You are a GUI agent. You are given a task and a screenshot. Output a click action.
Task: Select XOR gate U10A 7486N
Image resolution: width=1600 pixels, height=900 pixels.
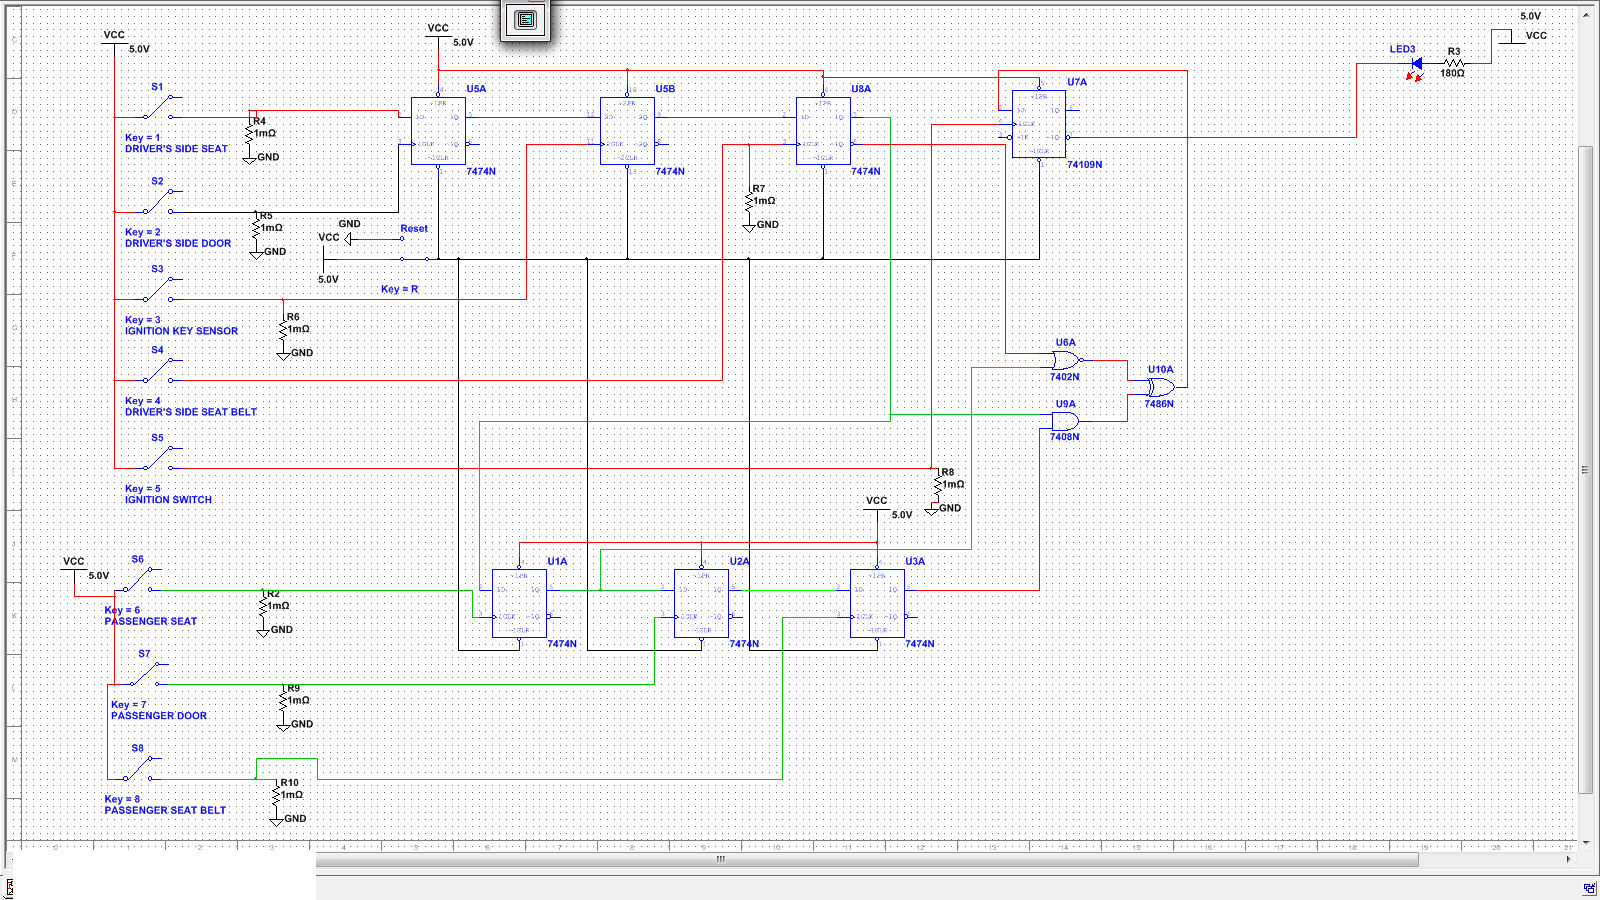(x=1160, y=387)
